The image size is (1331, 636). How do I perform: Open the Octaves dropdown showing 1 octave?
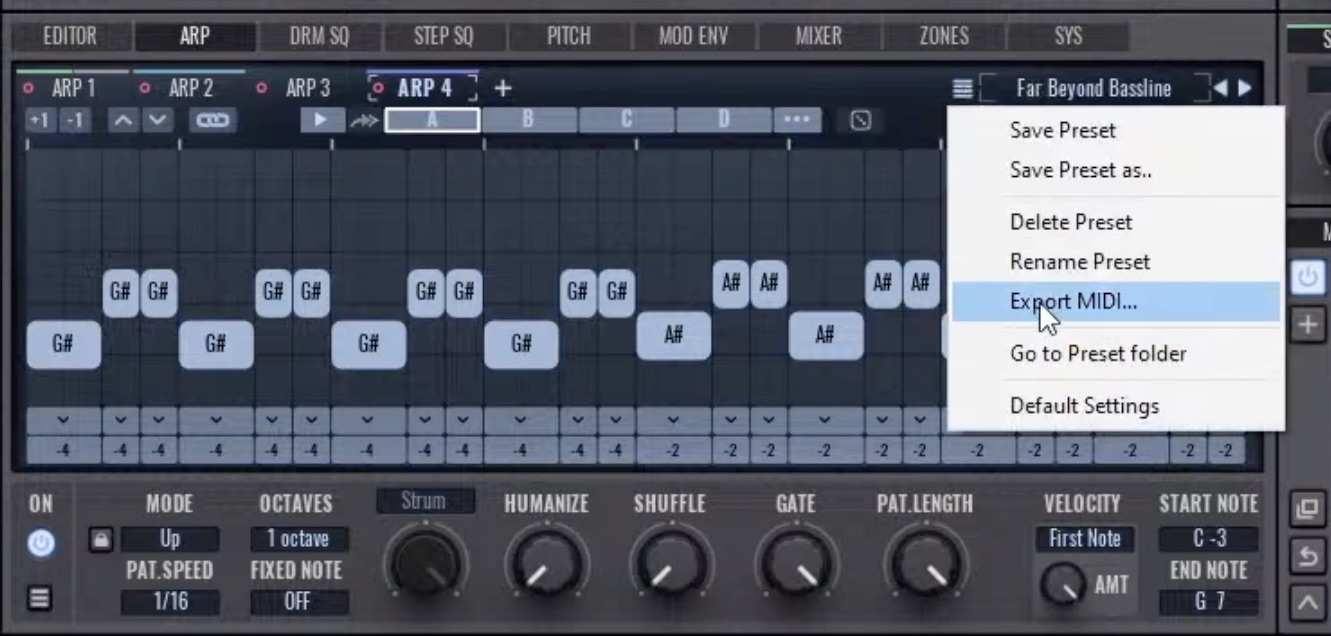(x=298, y=539)
